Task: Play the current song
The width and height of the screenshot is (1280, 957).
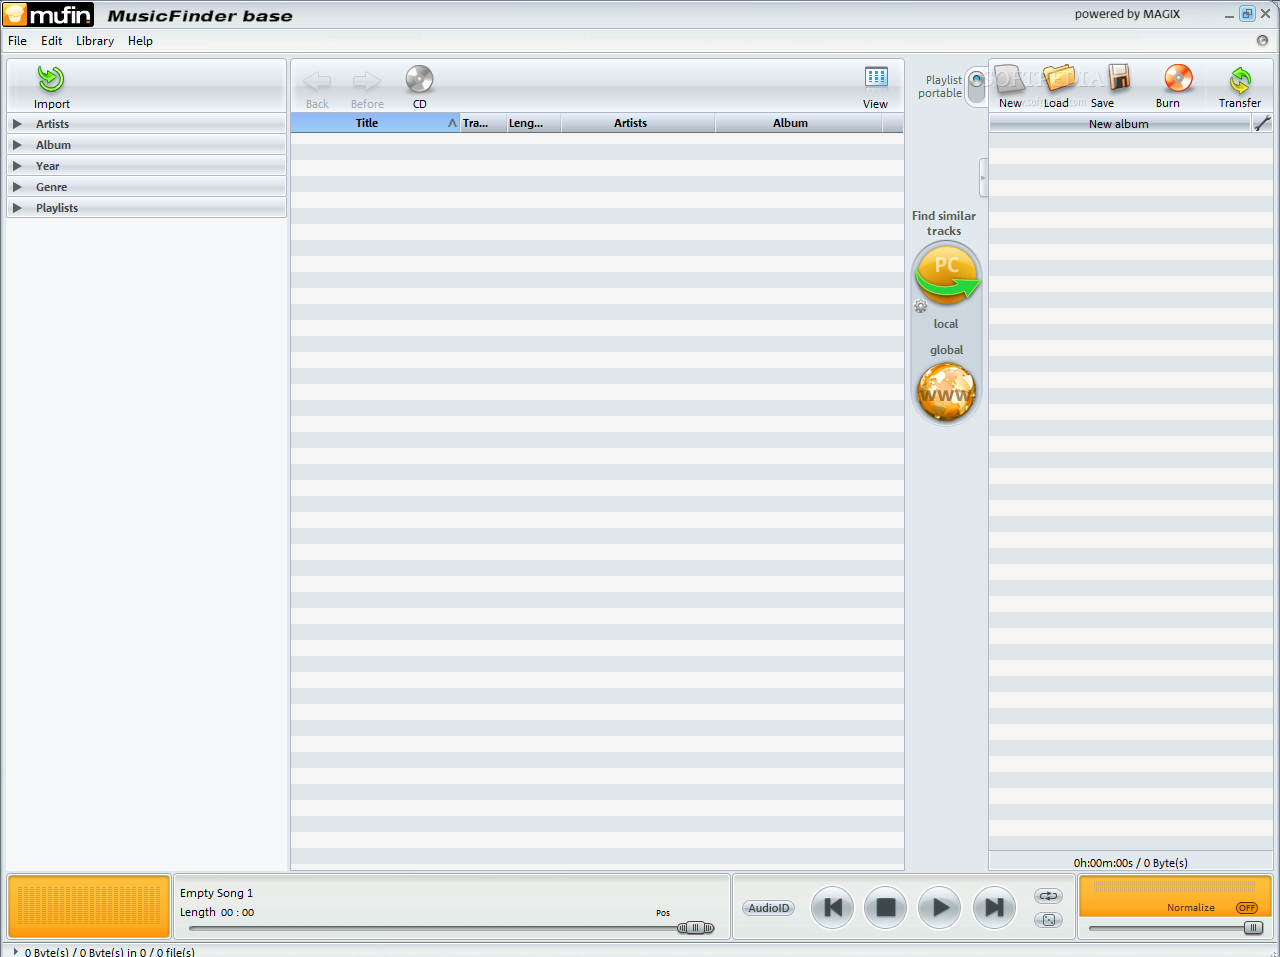Action: [x=939, y=908]
